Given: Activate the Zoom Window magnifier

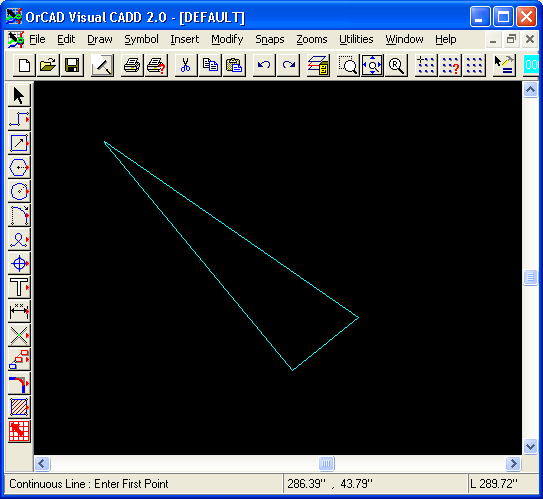Looking at the screenshot, I should point(348,65).
